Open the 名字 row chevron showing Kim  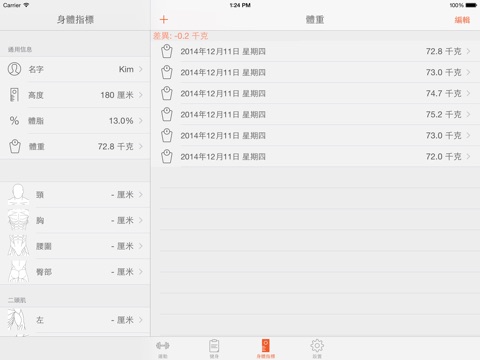coord(141,69)
